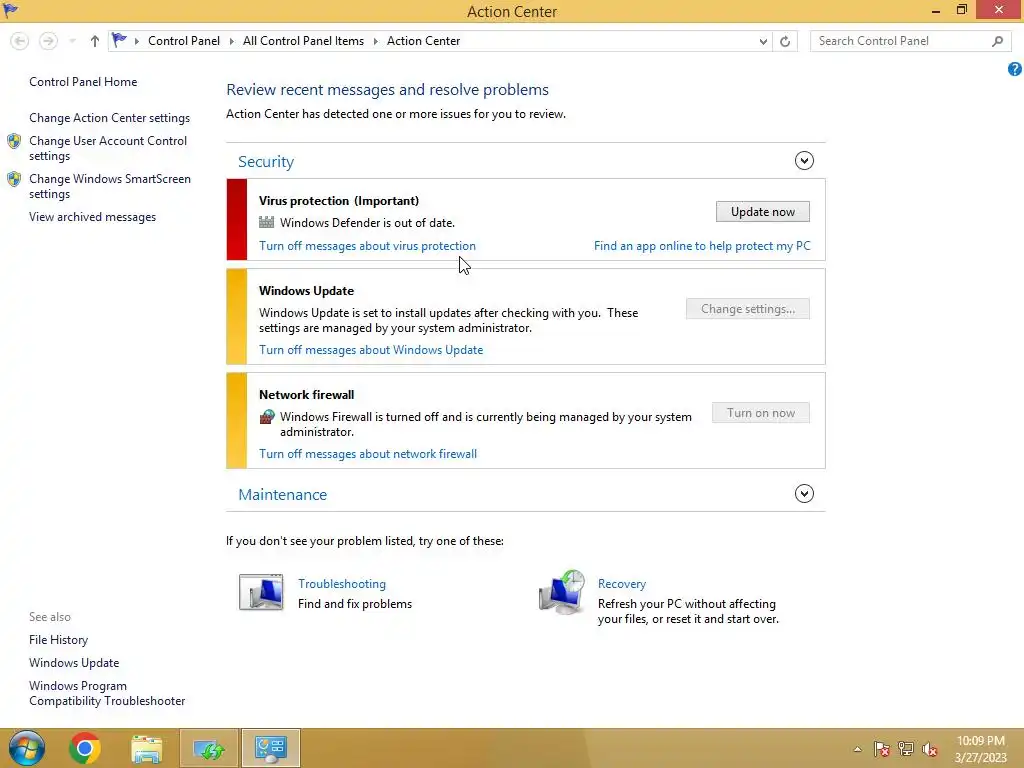Viewport: 1024px width, 768px height.
Task: Go up one level with Up arrow
Action: click(95, 41)
